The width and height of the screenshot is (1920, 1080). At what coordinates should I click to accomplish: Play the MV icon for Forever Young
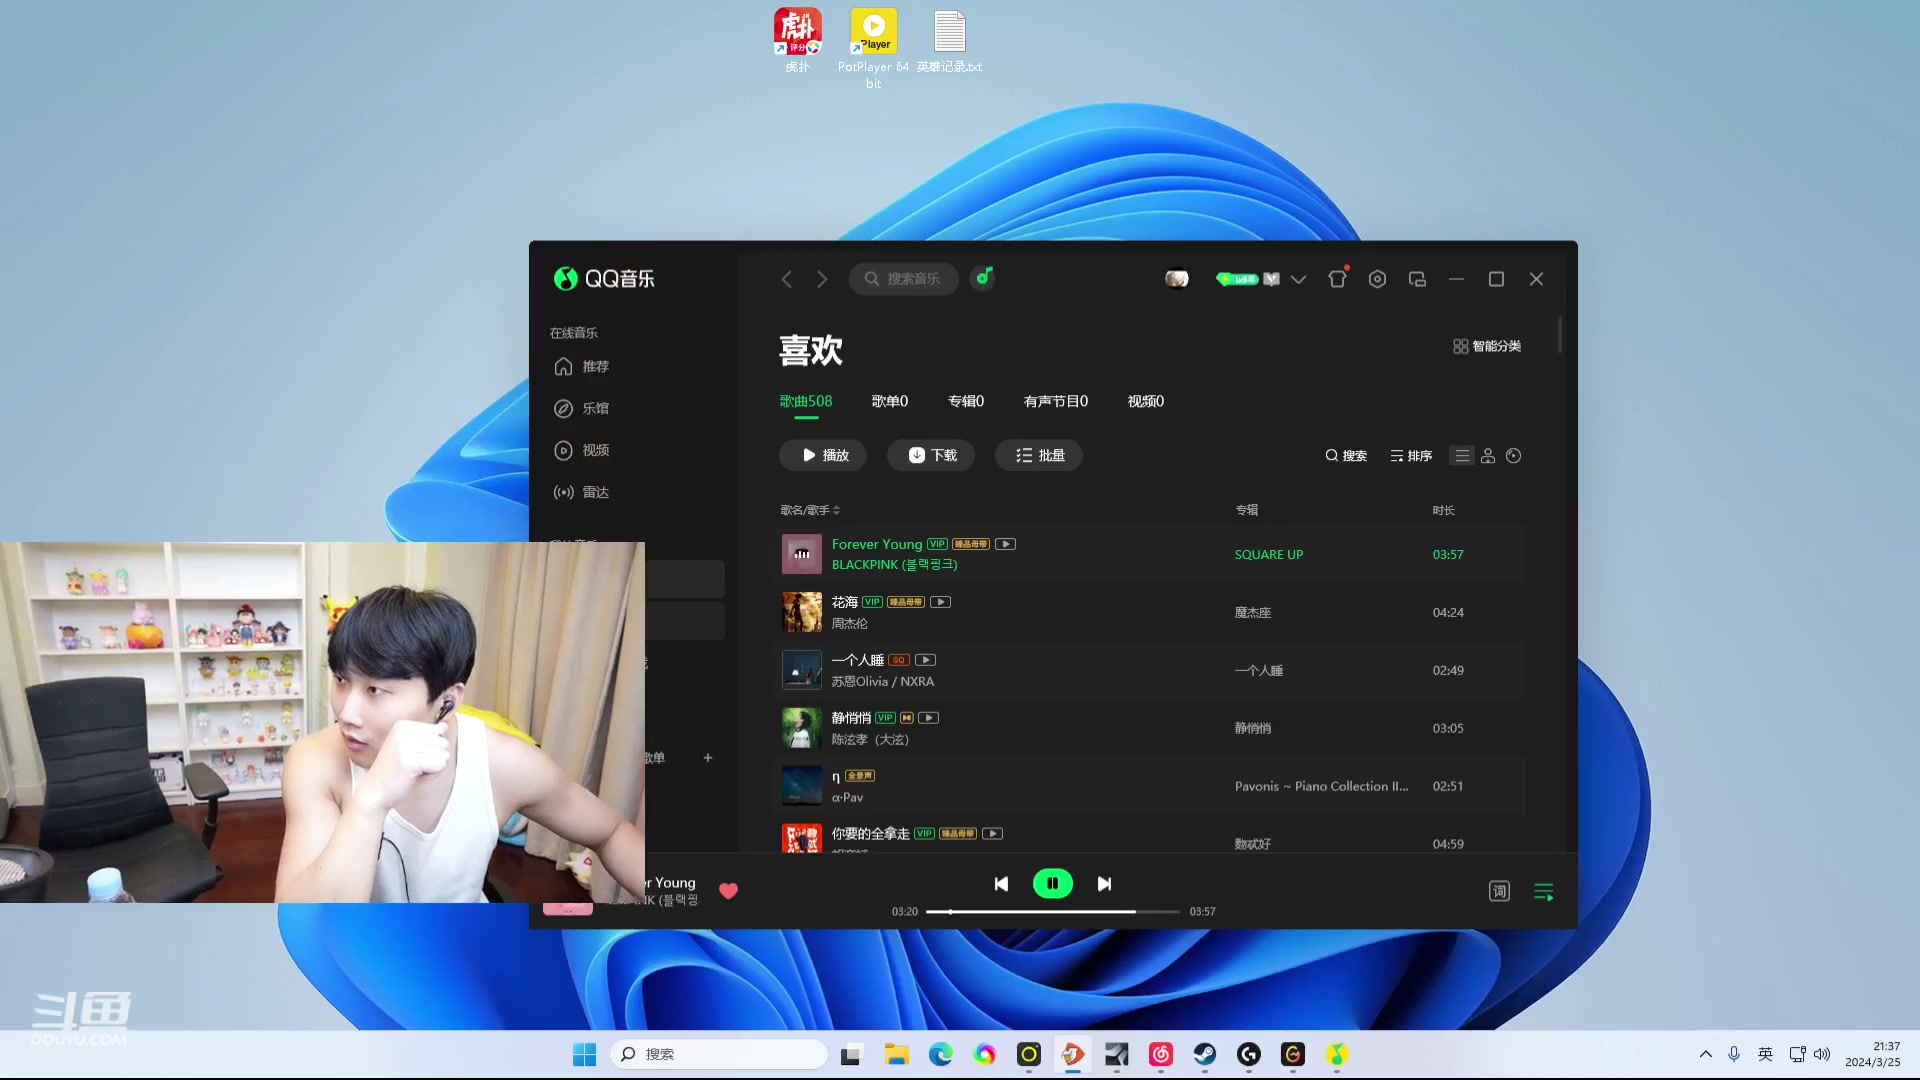(1006, 544)
